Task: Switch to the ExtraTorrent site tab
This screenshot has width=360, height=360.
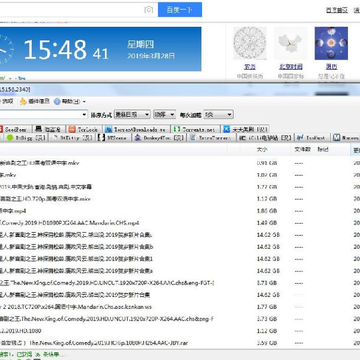Action: 211,138
